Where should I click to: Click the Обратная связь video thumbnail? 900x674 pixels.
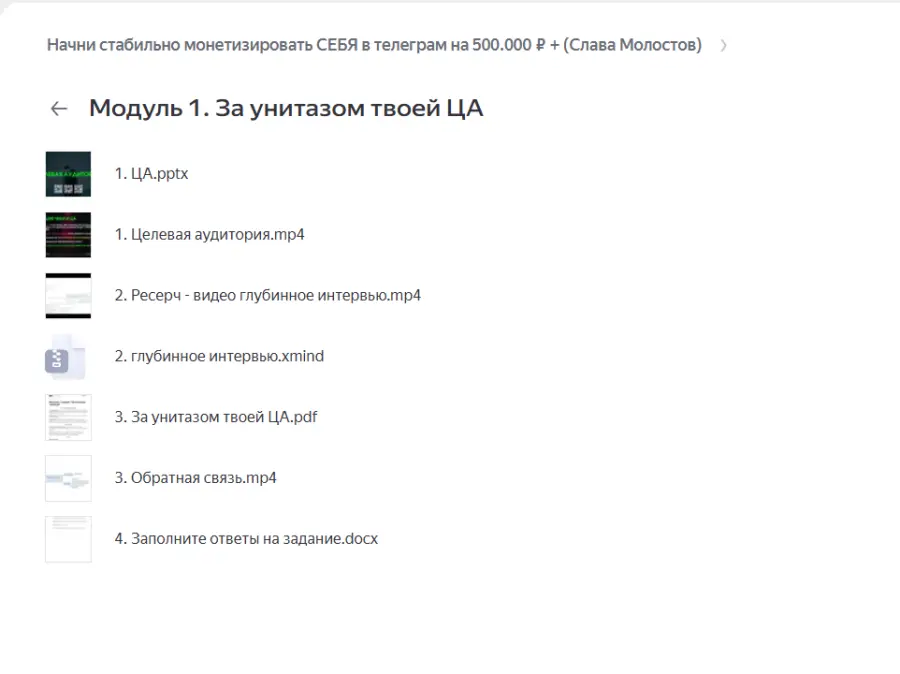tap(68, 478)
